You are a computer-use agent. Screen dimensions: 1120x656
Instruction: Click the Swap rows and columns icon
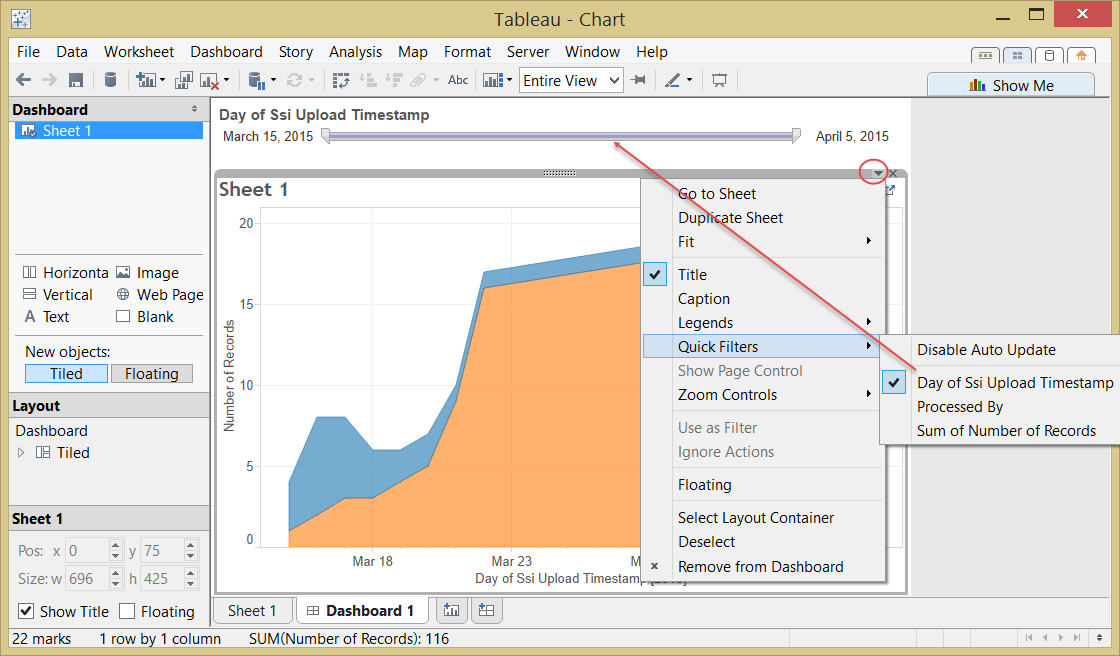pos(341,80)
